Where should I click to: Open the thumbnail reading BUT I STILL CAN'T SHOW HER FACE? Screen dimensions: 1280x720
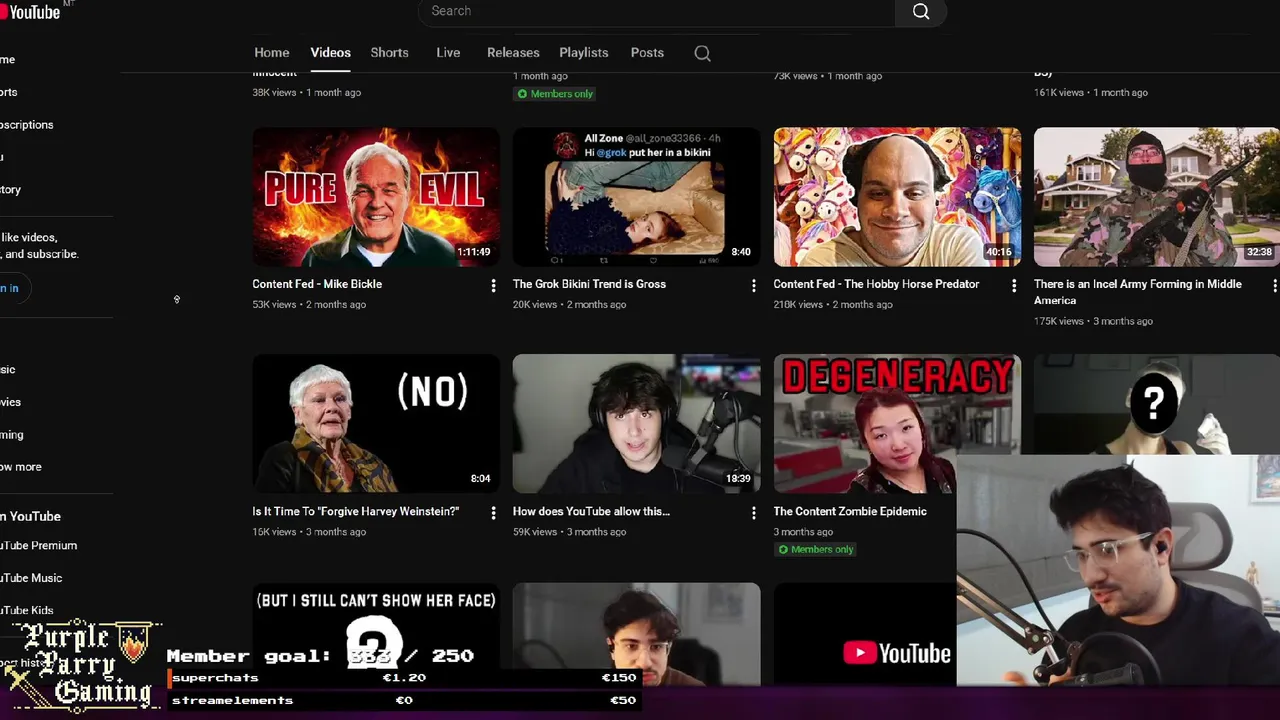pos(376,633)
